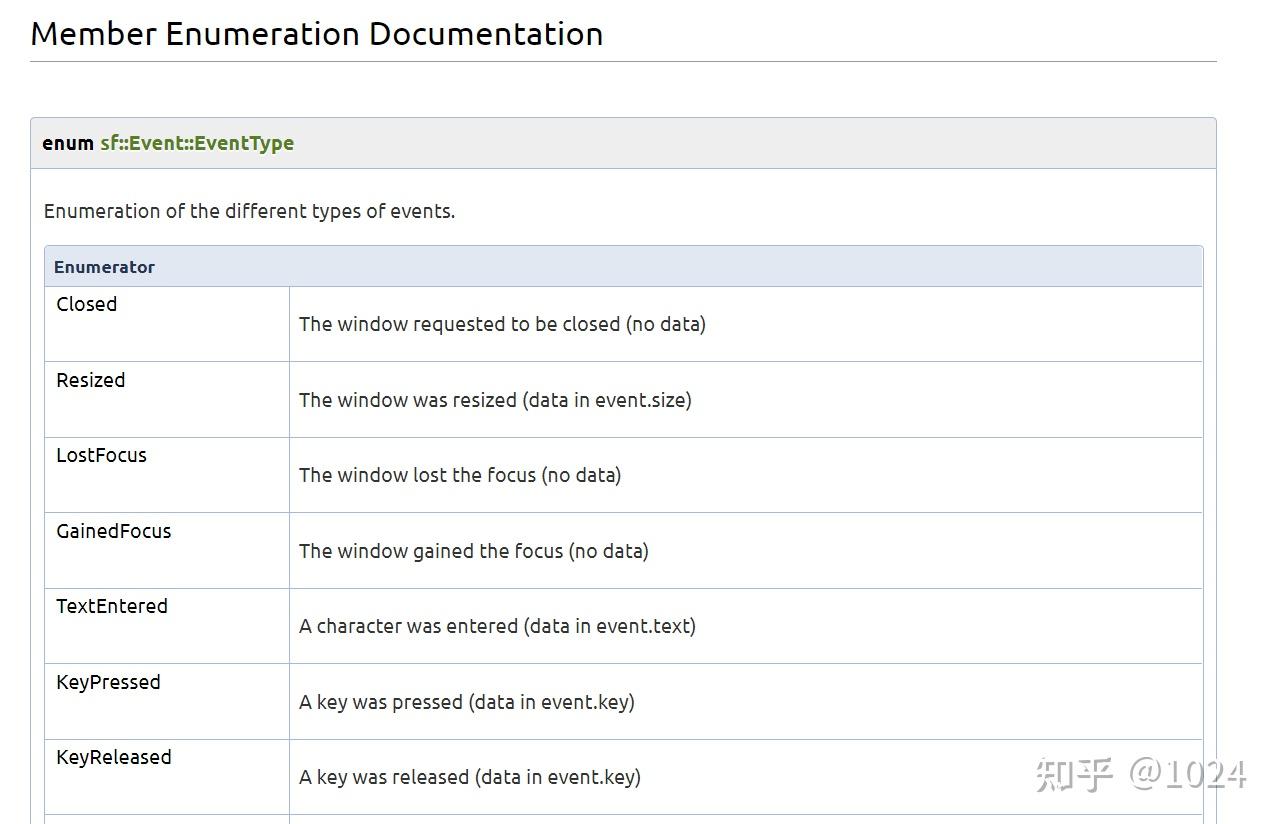
Task: Select the KeyPressed enumerator name
Action: [108, 682]
